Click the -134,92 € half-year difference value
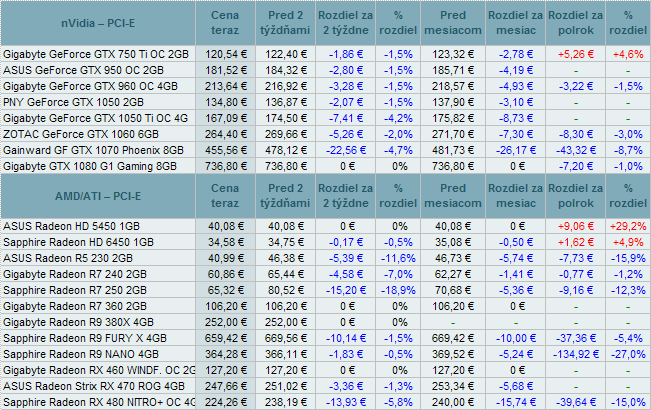Screen dimensions: 651x410 click(x=576, y=354)
